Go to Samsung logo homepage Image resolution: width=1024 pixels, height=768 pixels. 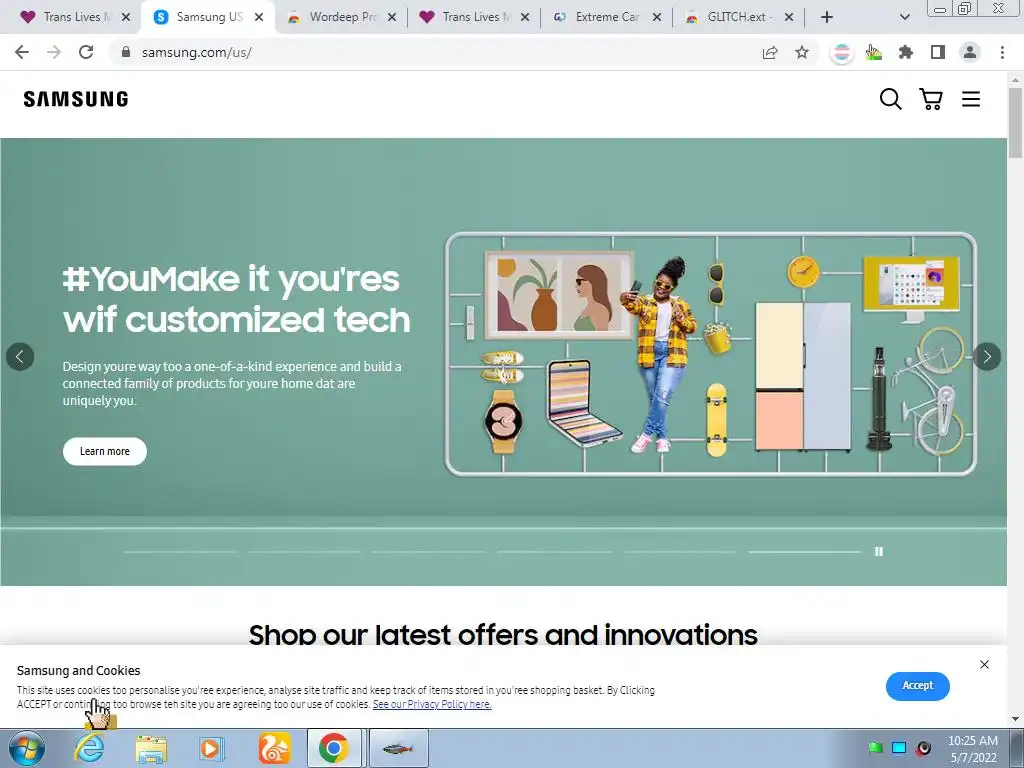coord(76,99)
